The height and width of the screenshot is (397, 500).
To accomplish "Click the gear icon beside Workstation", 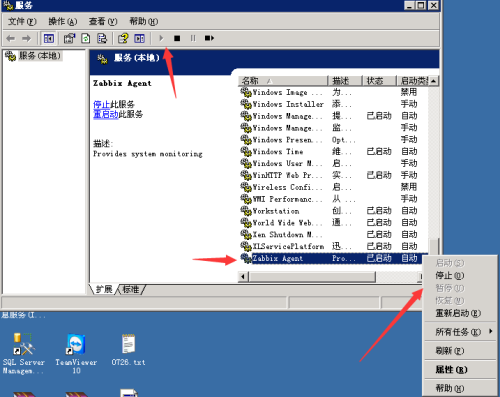I will [246, 211].
